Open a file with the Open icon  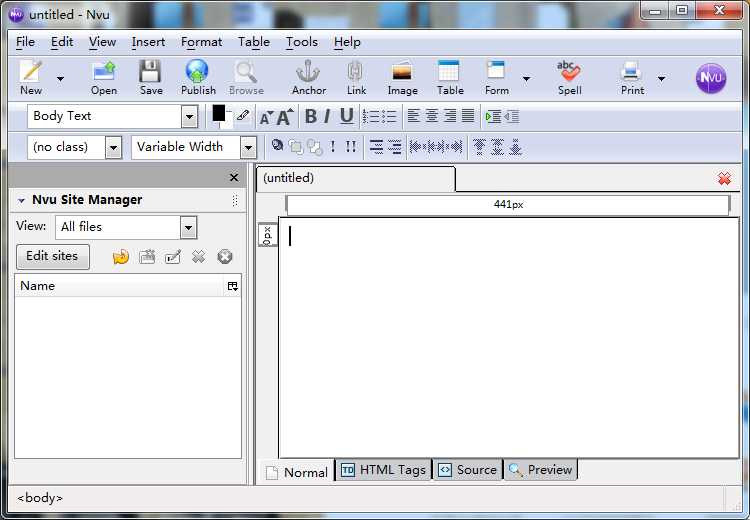(104, 77)
